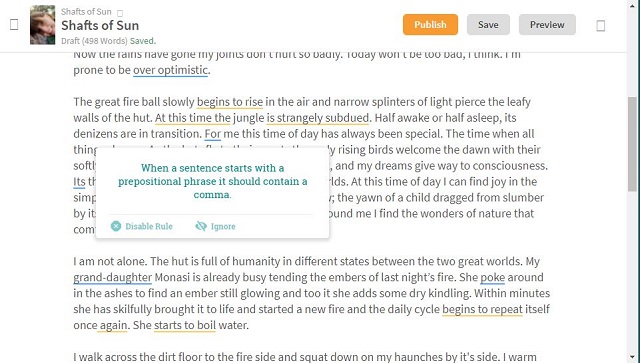Click the square icon left of the avatar

click(x=14, y=24)
